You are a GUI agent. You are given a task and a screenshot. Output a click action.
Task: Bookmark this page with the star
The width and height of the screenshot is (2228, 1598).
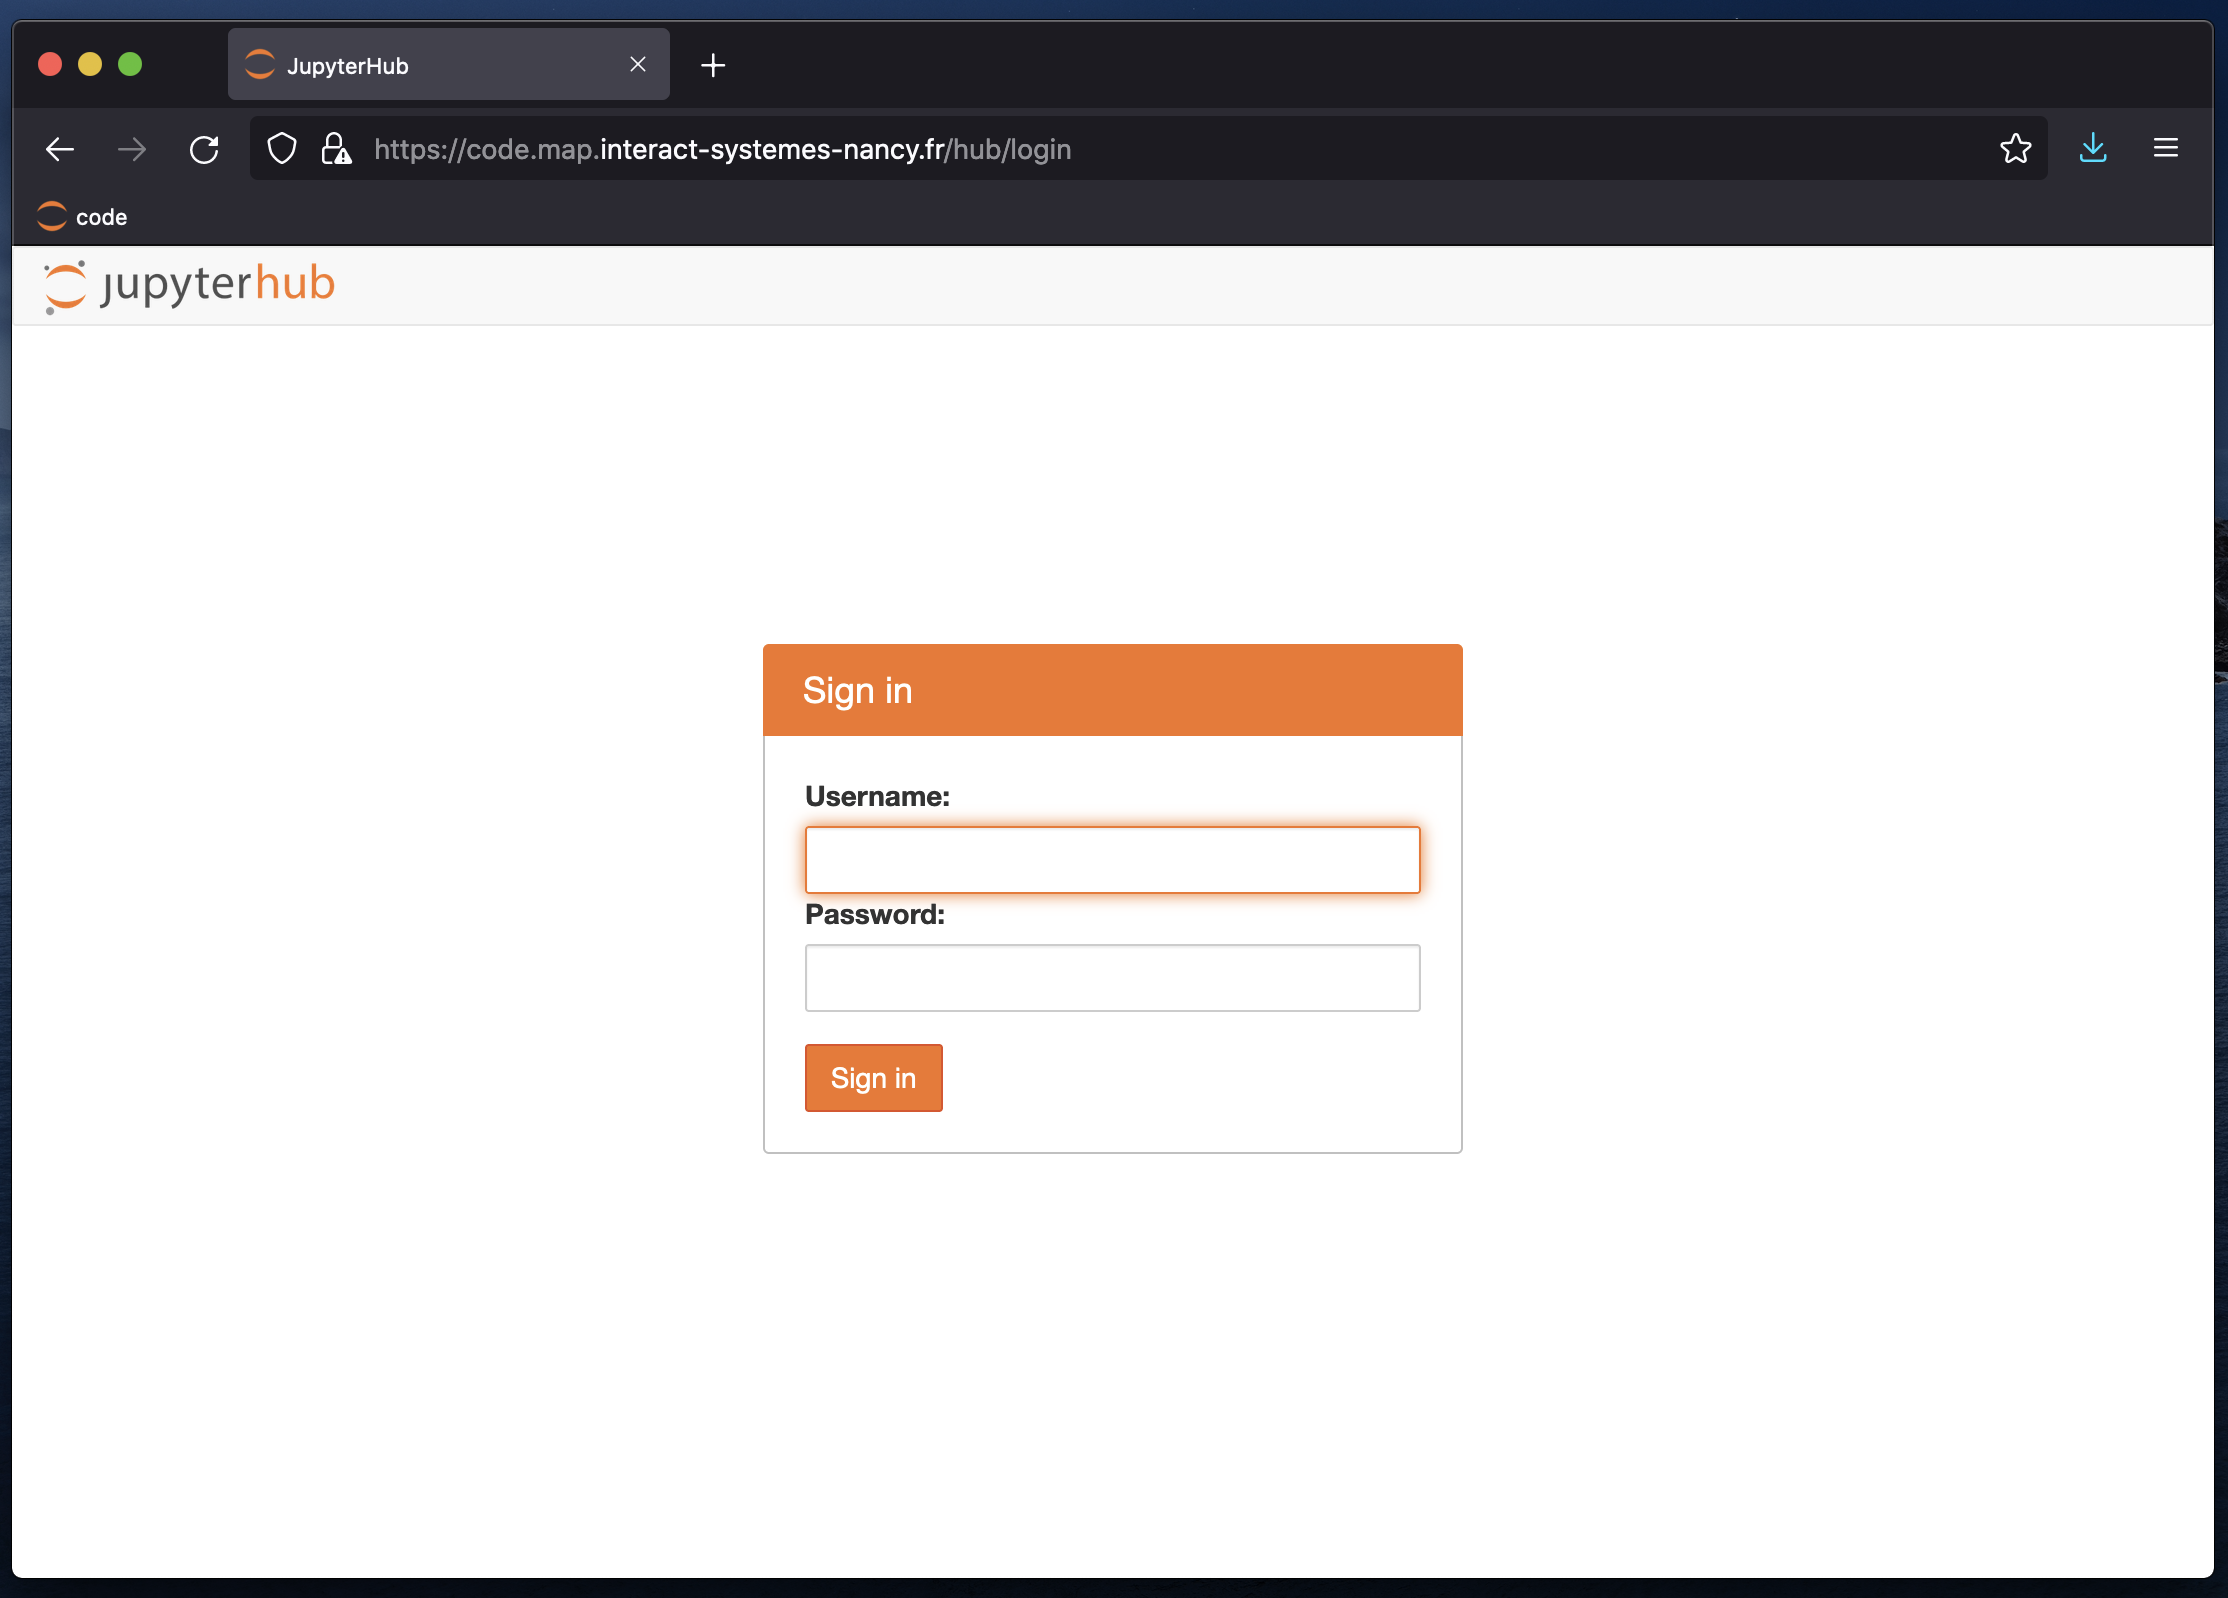pos(2015,149)
